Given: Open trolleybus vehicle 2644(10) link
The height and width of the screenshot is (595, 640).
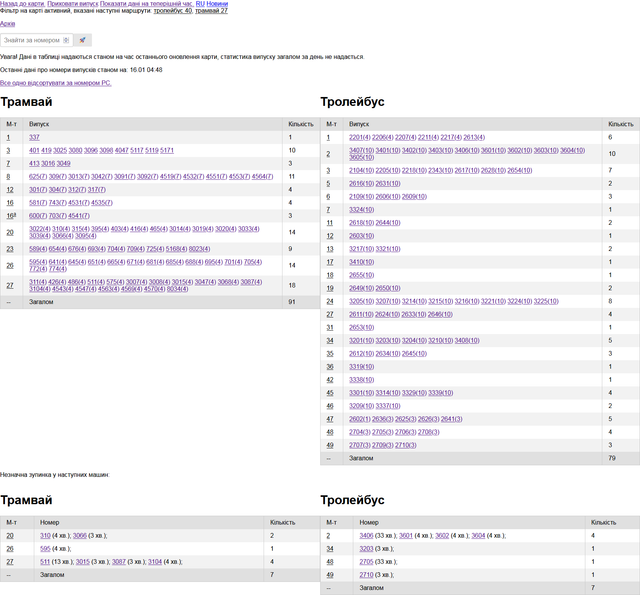Looking at the screenshot, I should tap(388, 223).
